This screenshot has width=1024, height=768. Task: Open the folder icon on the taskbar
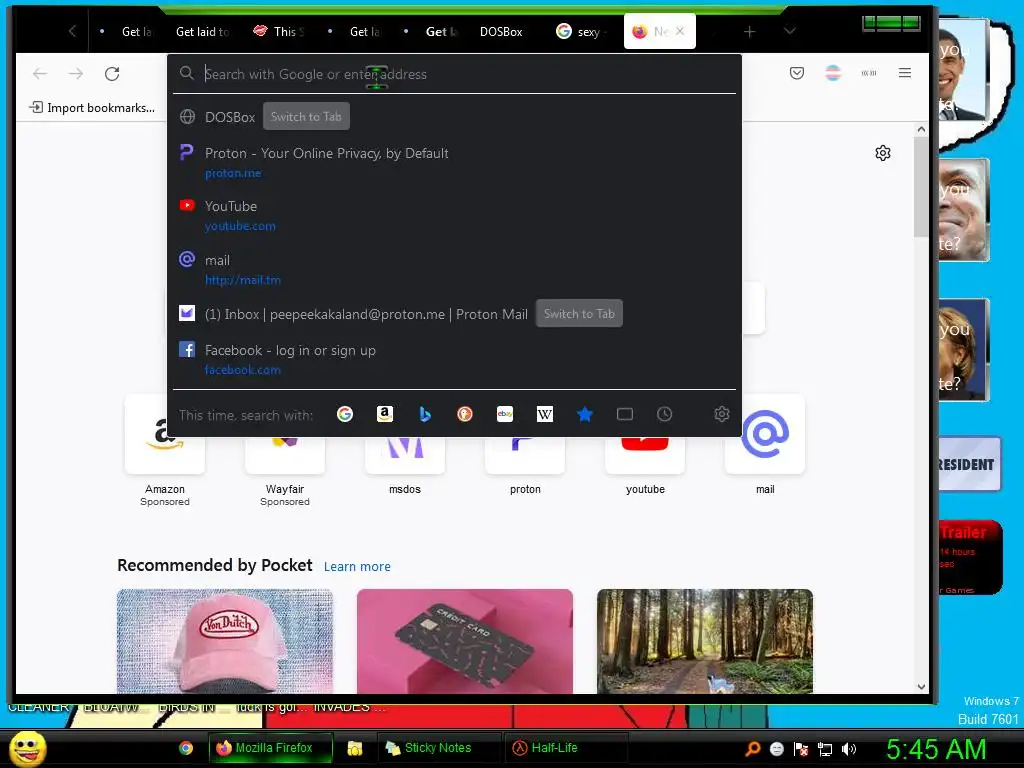point(355,748)
